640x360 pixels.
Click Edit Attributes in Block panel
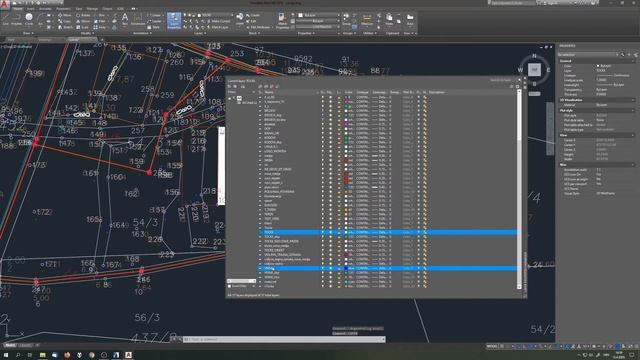(258, 27)
